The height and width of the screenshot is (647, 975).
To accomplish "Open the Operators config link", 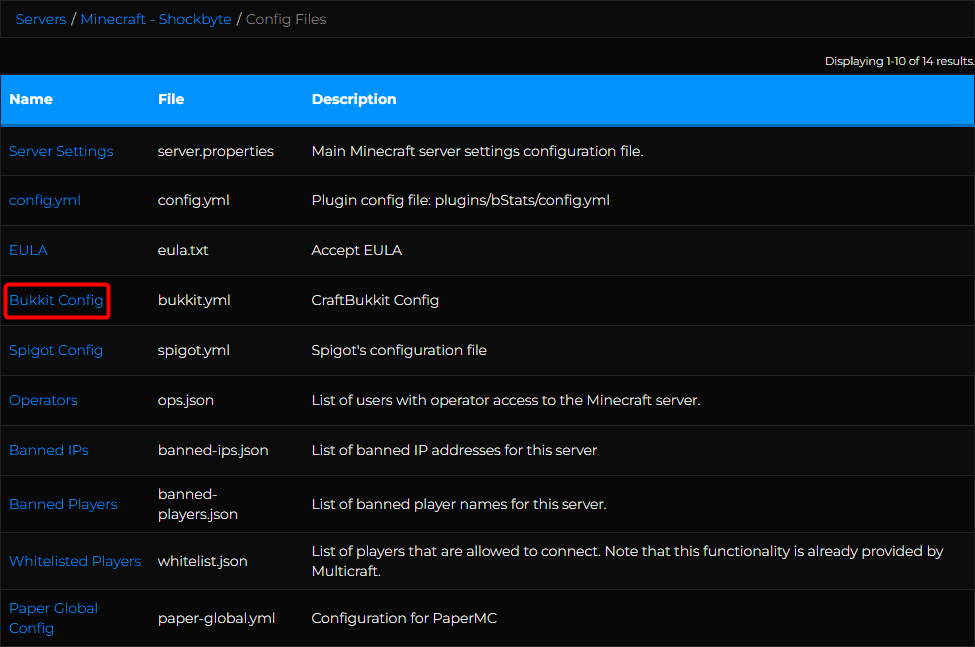I will click(x=44, y=400).
